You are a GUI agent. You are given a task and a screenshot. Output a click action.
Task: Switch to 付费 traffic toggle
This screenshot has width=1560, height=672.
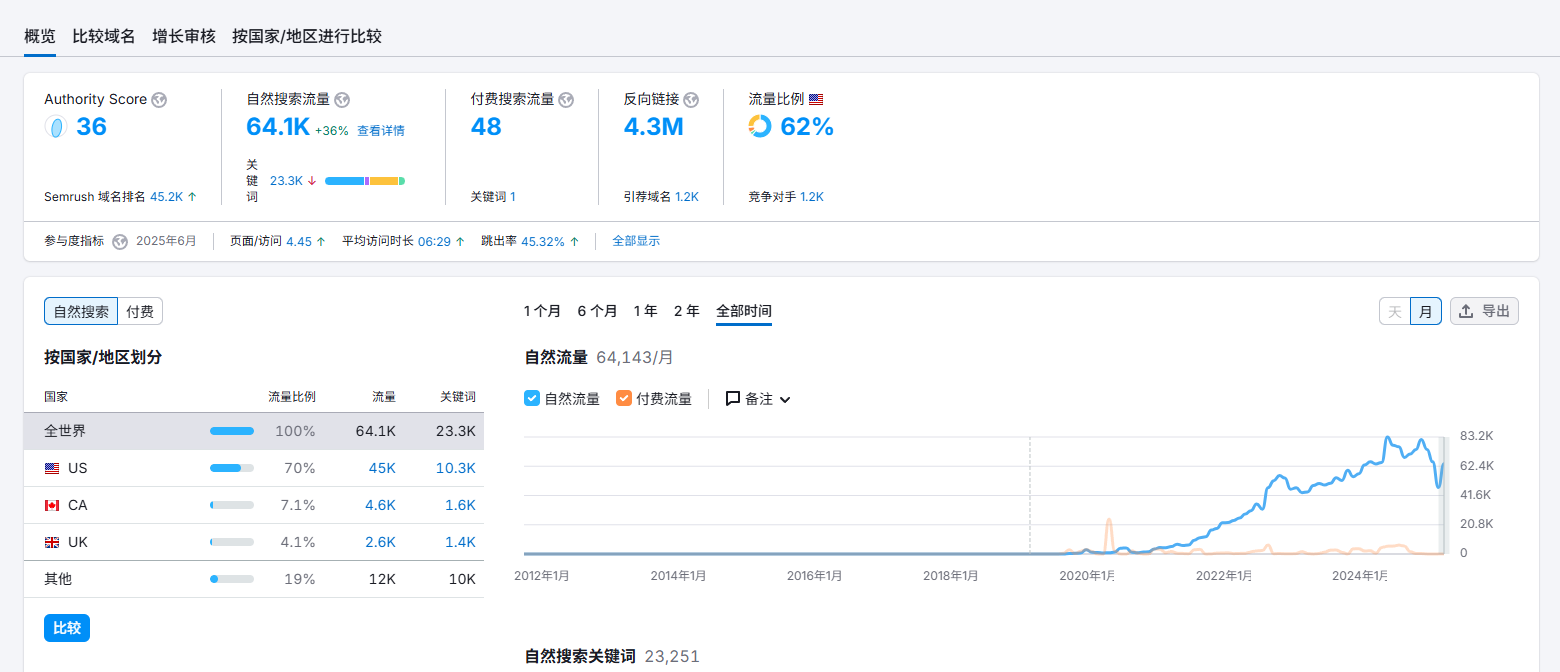(x=140, y=312)
